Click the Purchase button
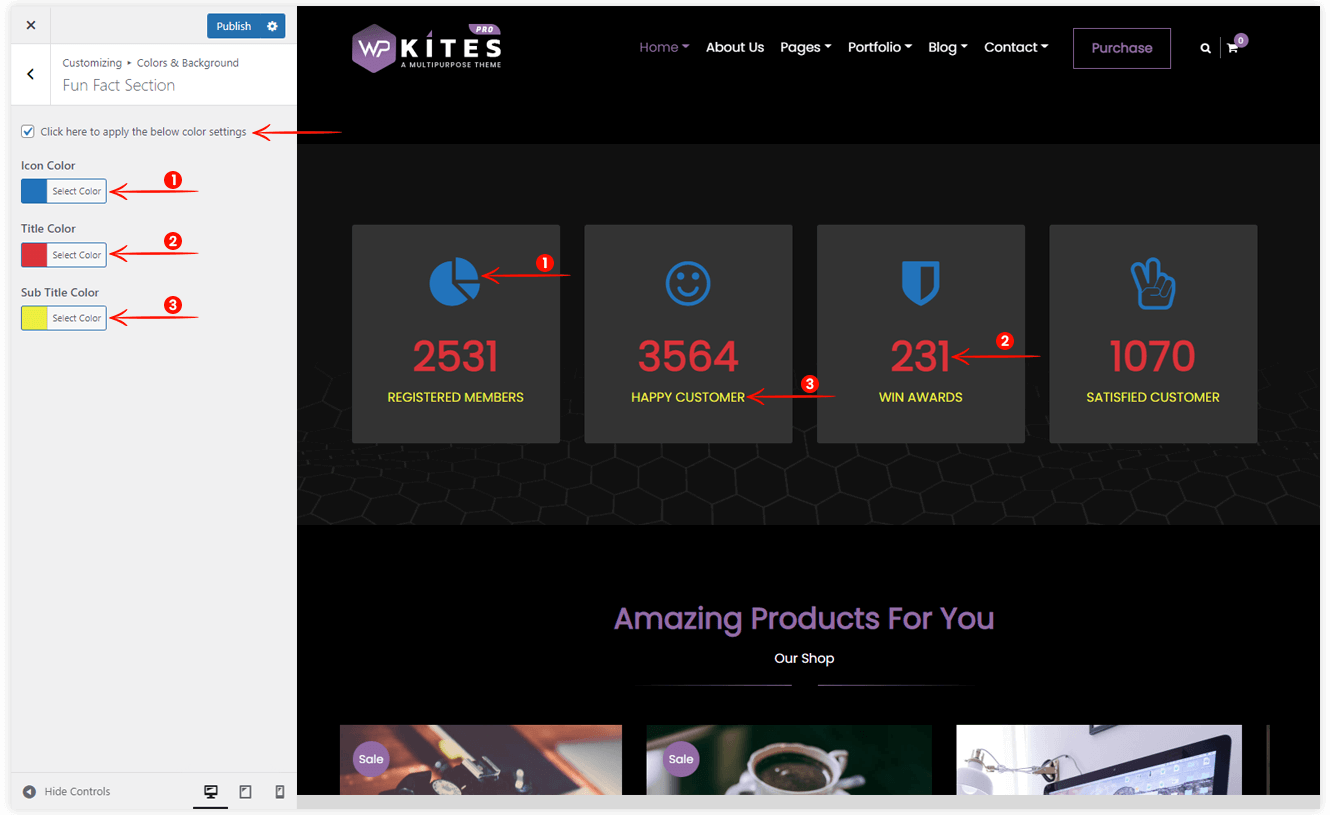The height and width of the screenshot is (815, 1330). click(x=1122, y=48)
